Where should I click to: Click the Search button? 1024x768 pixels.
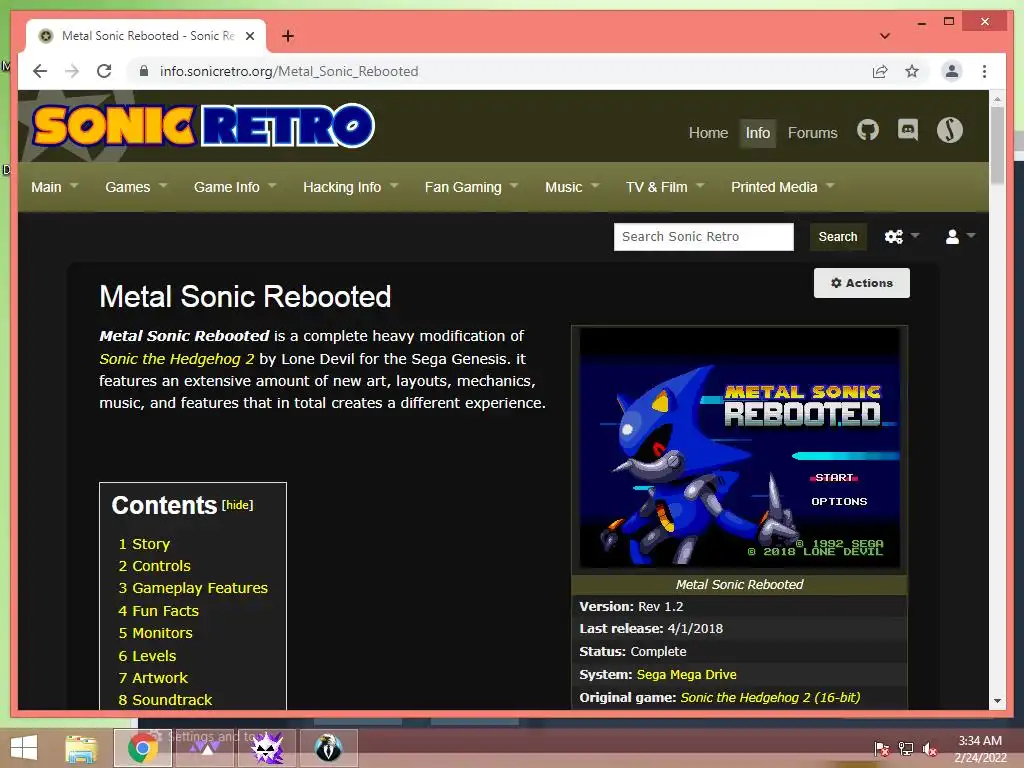pyautogui.click(x=838, y=236)
